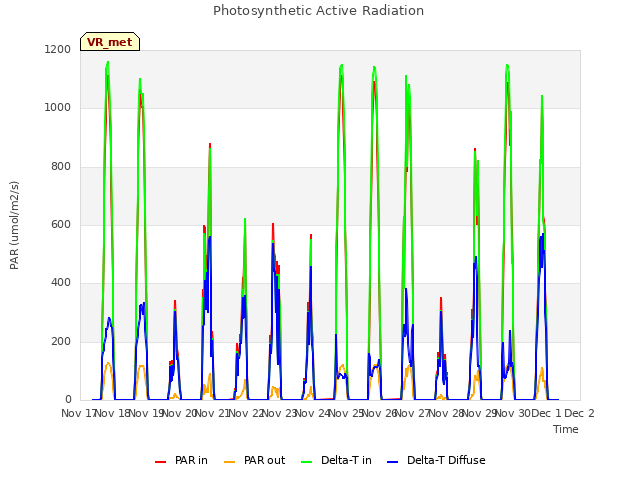The width and height of the screenshot is (640, 480).
Task: Click the 0 y-axis tick label
Action: pyautogui.click(x=68, y=399)
